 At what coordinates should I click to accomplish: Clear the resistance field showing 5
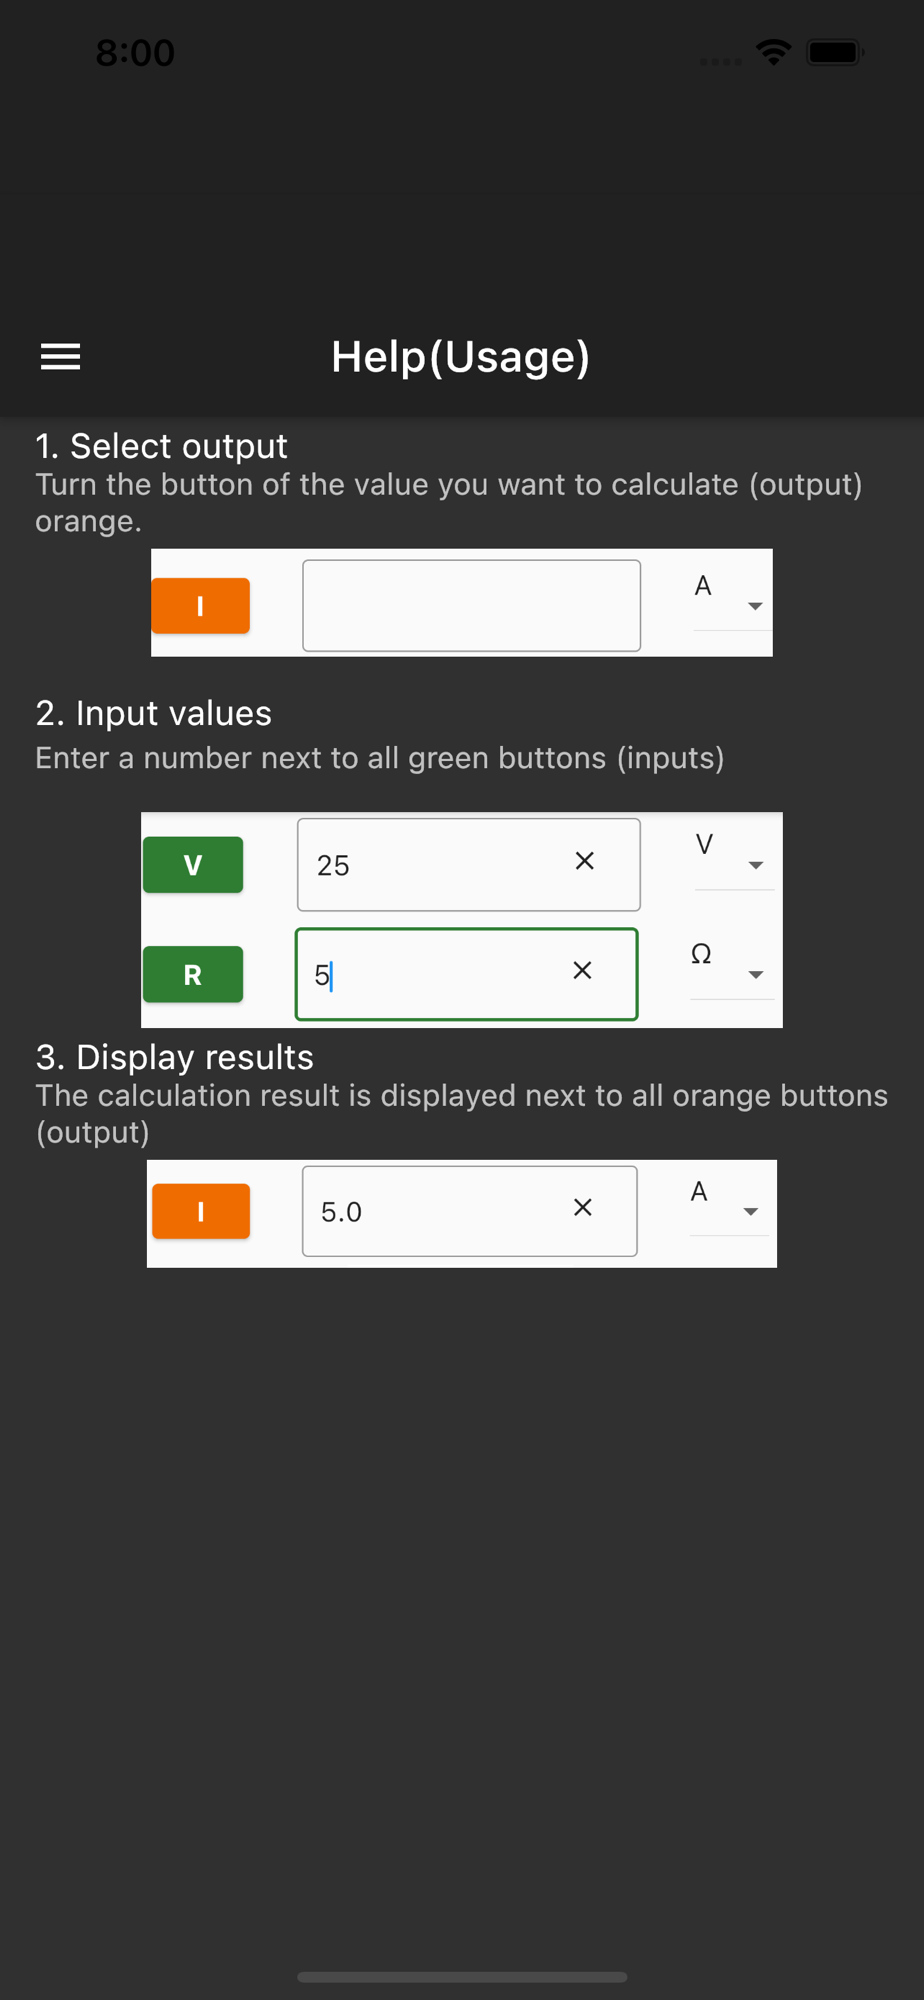tap(582, 970)
